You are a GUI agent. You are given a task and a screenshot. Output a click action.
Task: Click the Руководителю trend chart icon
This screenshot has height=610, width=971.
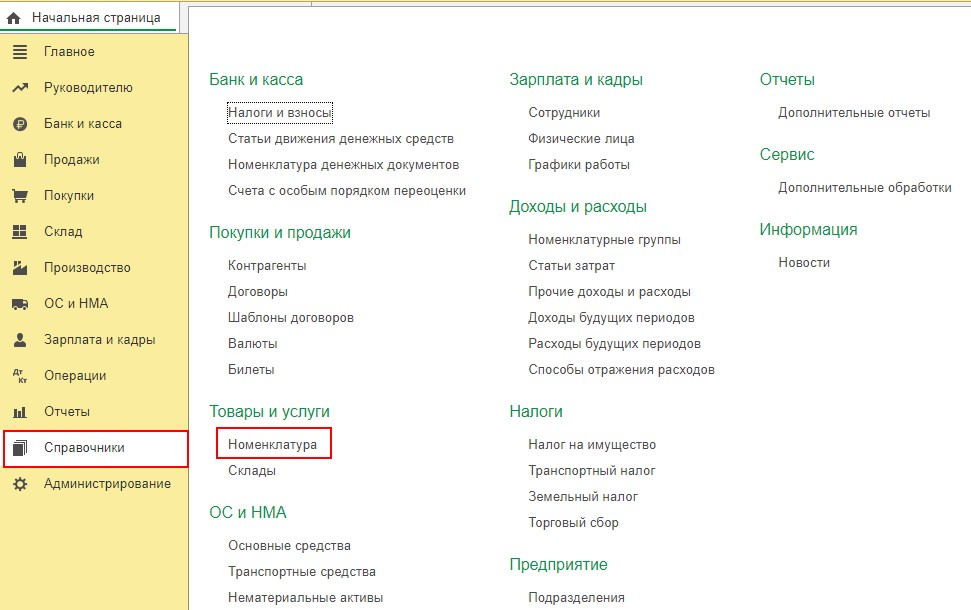(20, 88)
